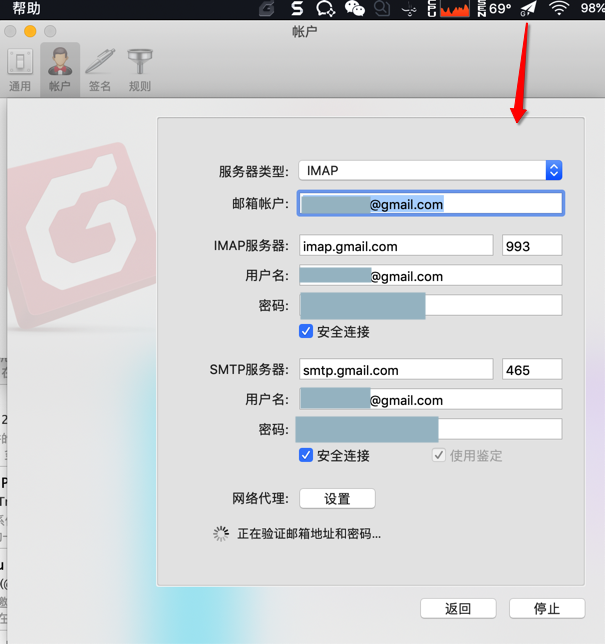
Task: Select the 帐户 accounts tab
Action: click(x=60, y=70)
